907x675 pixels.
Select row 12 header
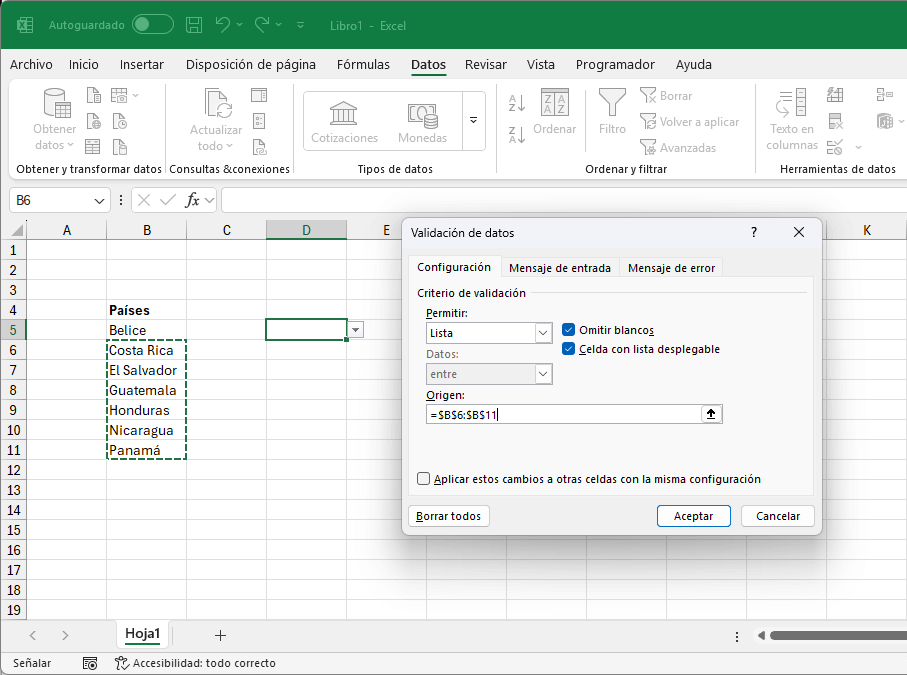(13, 470)
